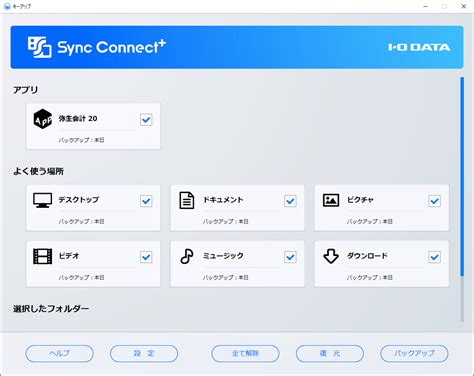Click the 選択したフォルダー heading

point(51,309)
